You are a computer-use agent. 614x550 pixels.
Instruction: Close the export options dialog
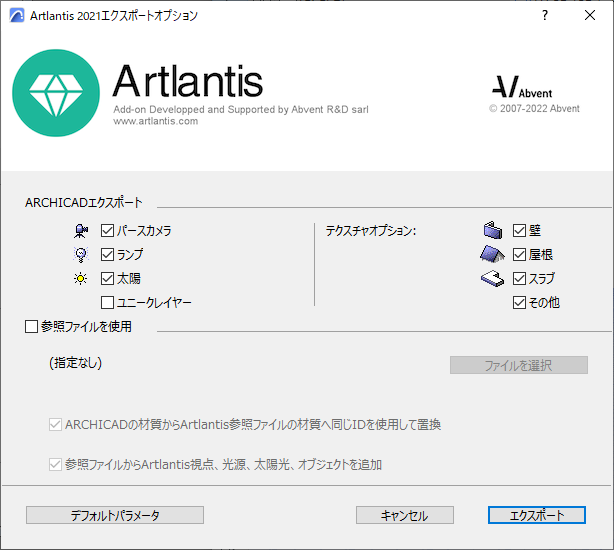click(590, 15)
